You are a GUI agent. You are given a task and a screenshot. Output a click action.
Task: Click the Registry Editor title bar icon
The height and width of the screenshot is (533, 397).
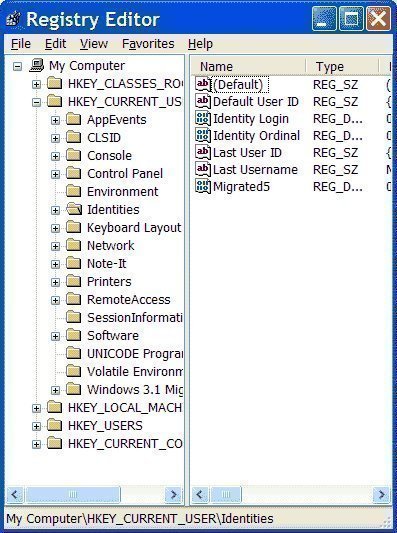14,19
